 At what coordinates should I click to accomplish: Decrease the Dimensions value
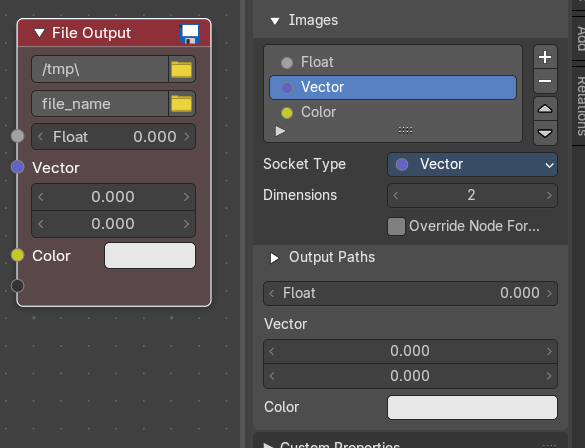396,195
